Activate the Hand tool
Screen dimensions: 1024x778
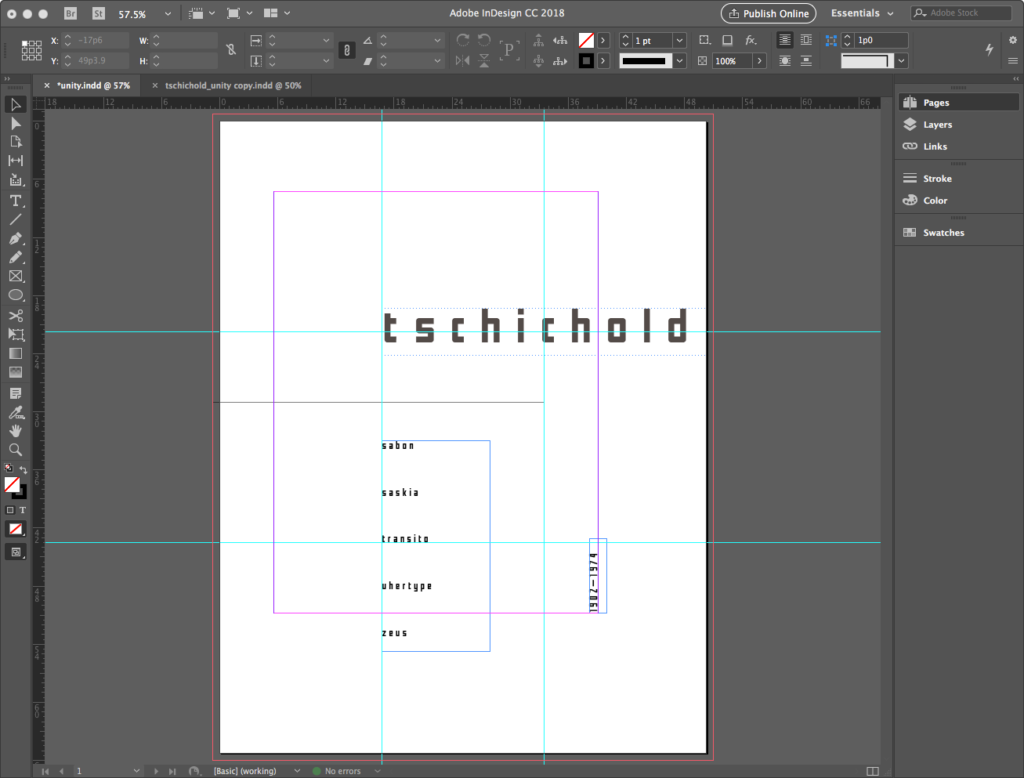15,430
